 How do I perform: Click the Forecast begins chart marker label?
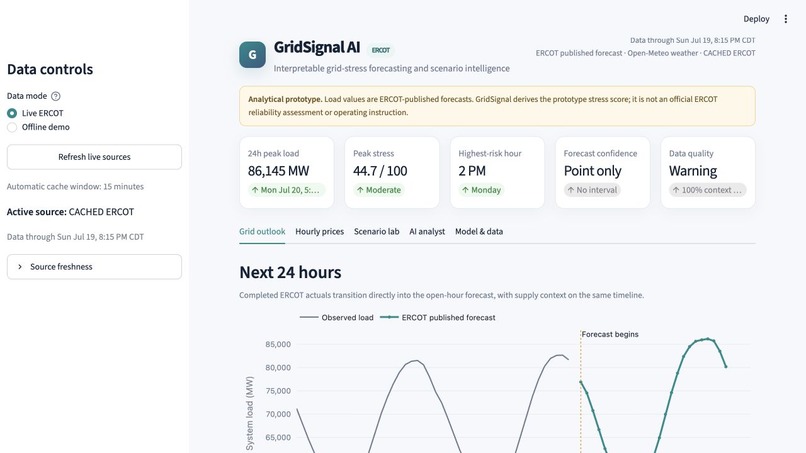coord(610,334)
